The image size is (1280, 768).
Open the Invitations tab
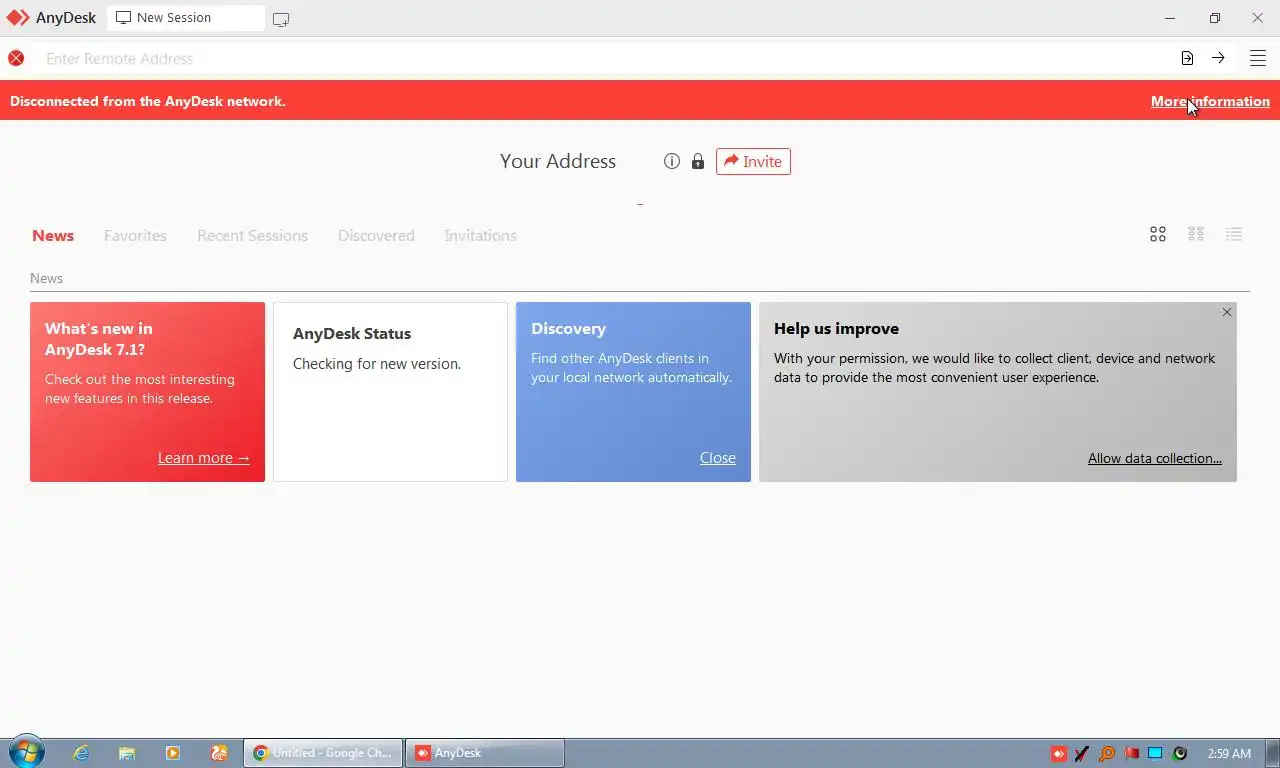(480, 236)
